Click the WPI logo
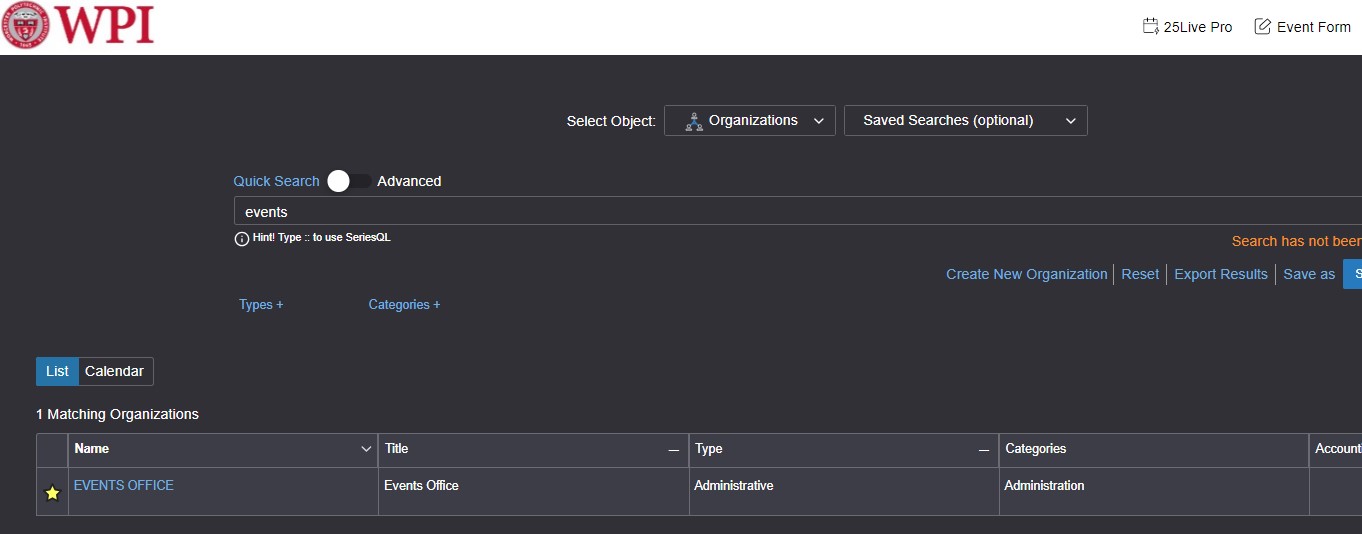This screenshot has width=1362, height=534. click(78, 26)
